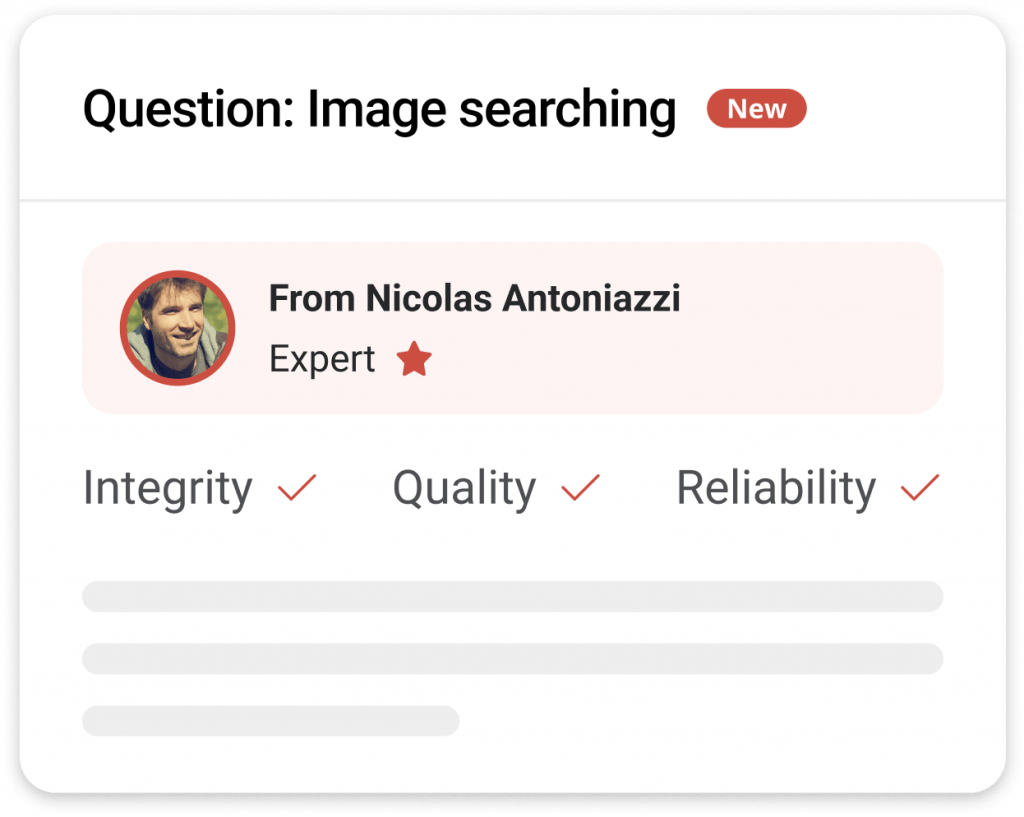Select the Reliability label
The height and width of the screenshot is (817, 1024).
pyautogui.click(x=776, y=488)
